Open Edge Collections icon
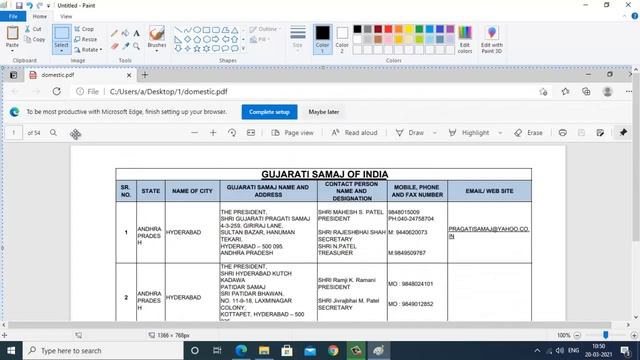The height and width of the screenshot is (360, 640). click(586, 91)
